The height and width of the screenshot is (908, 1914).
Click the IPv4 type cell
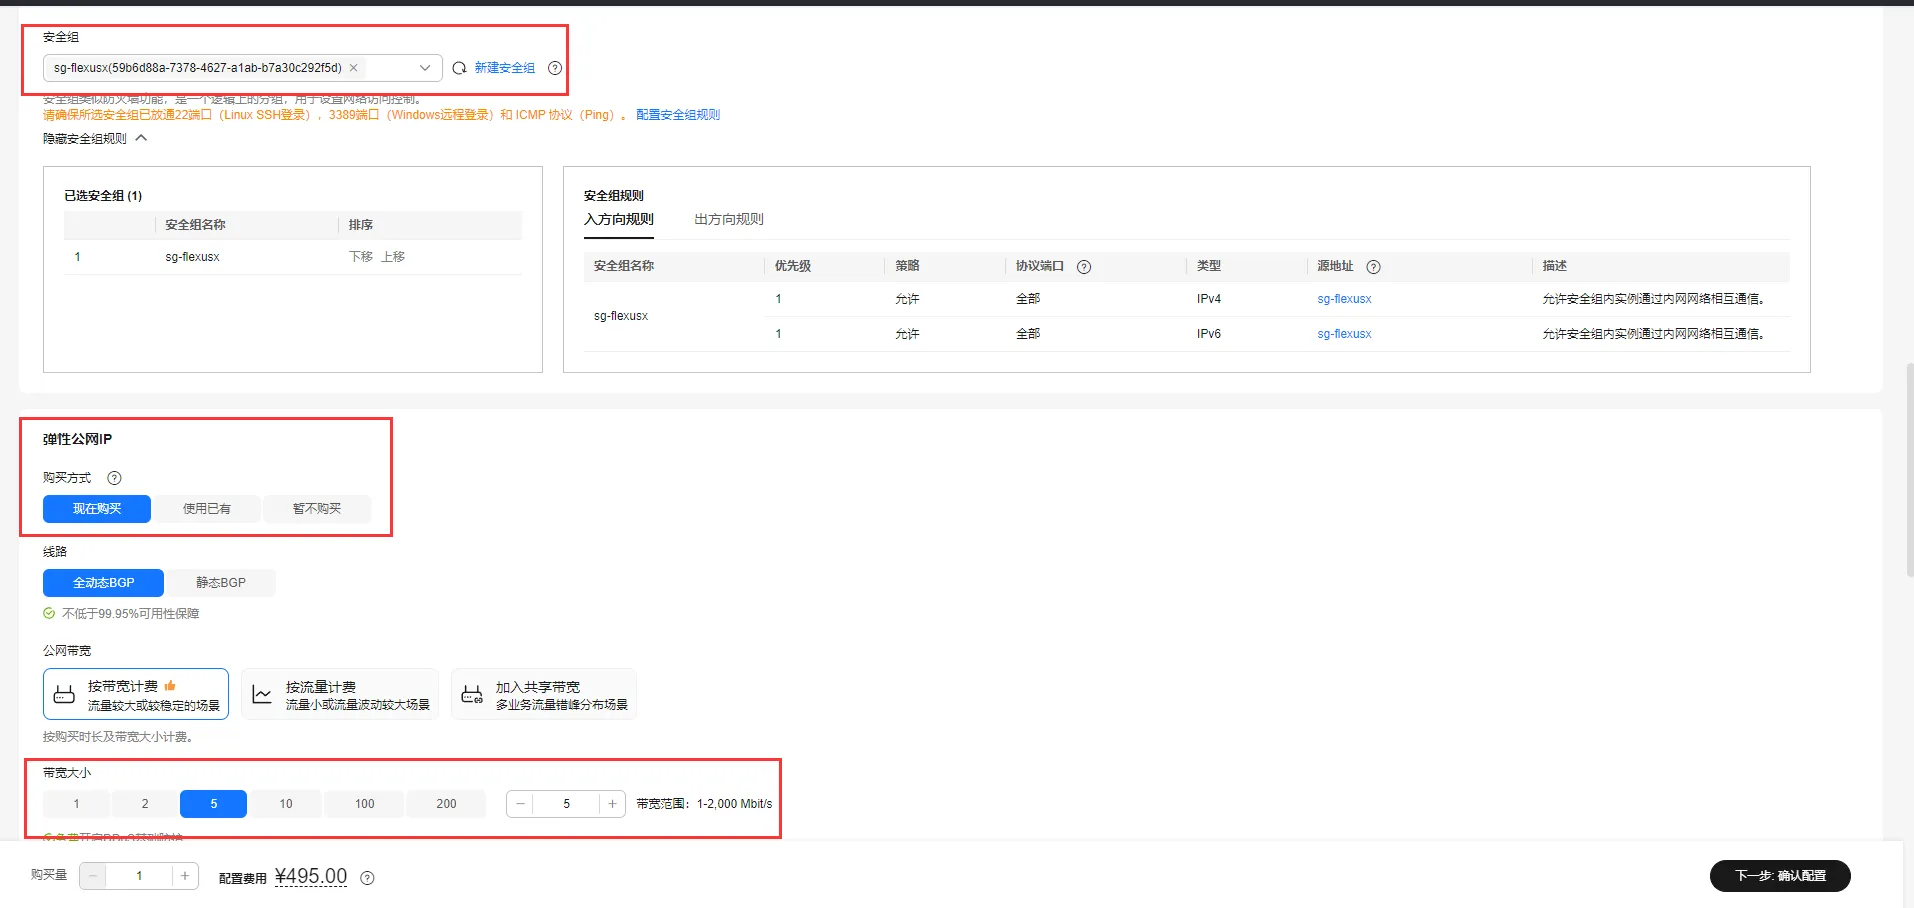pos(1209,299)
